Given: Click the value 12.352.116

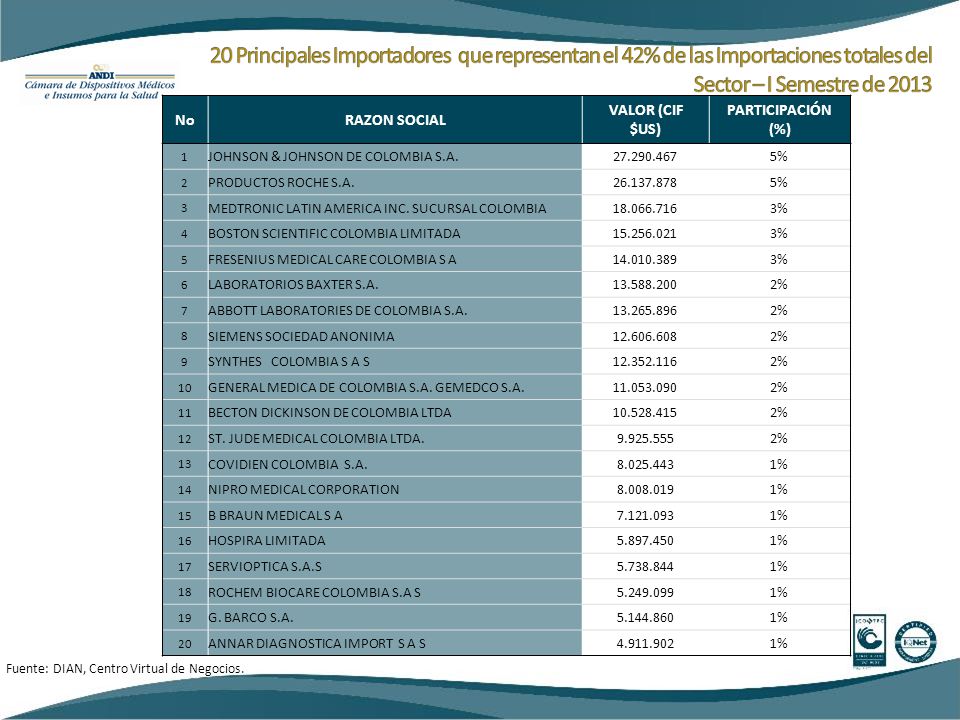Looking at the screenshot, I should [645, 362].
